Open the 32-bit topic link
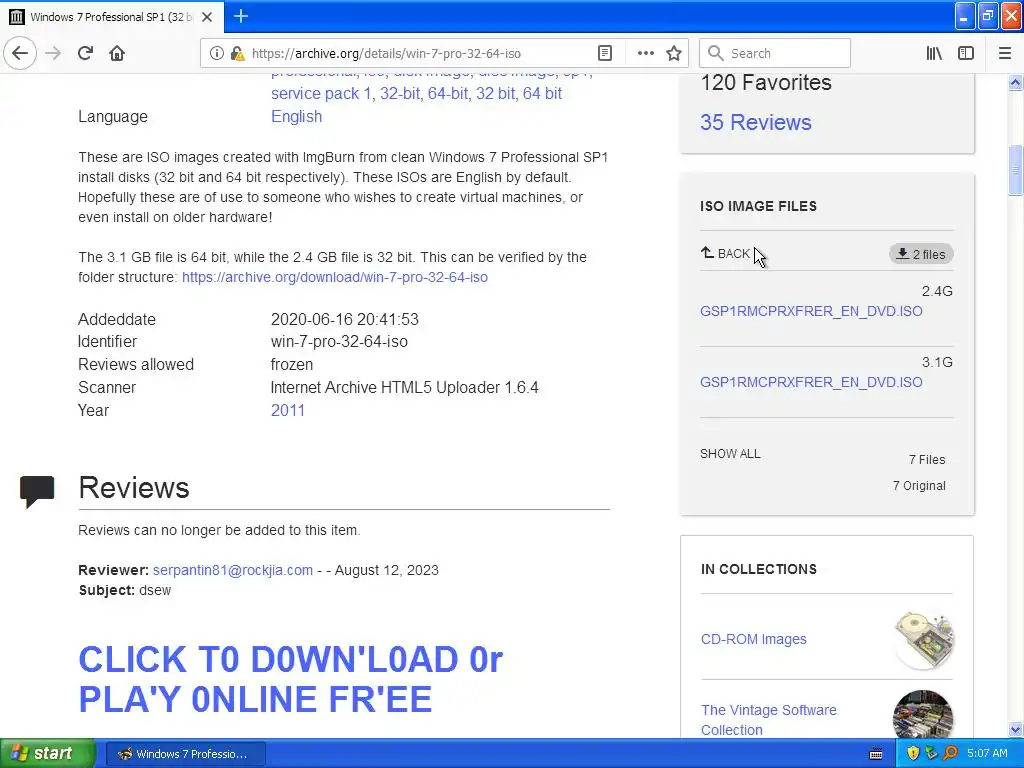1024x768 pixels. tap(400, 93)
